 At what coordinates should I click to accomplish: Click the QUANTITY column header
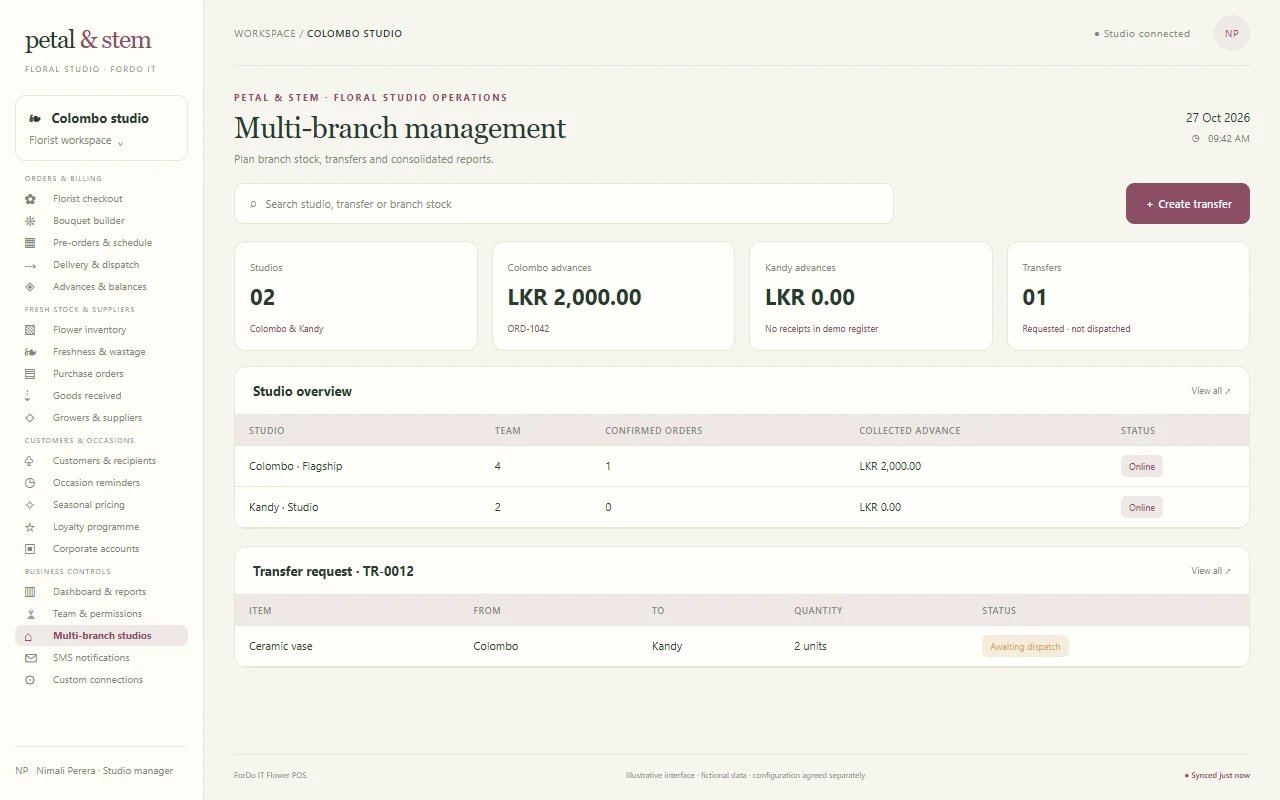pyautogui.click(x=818, y=611)
